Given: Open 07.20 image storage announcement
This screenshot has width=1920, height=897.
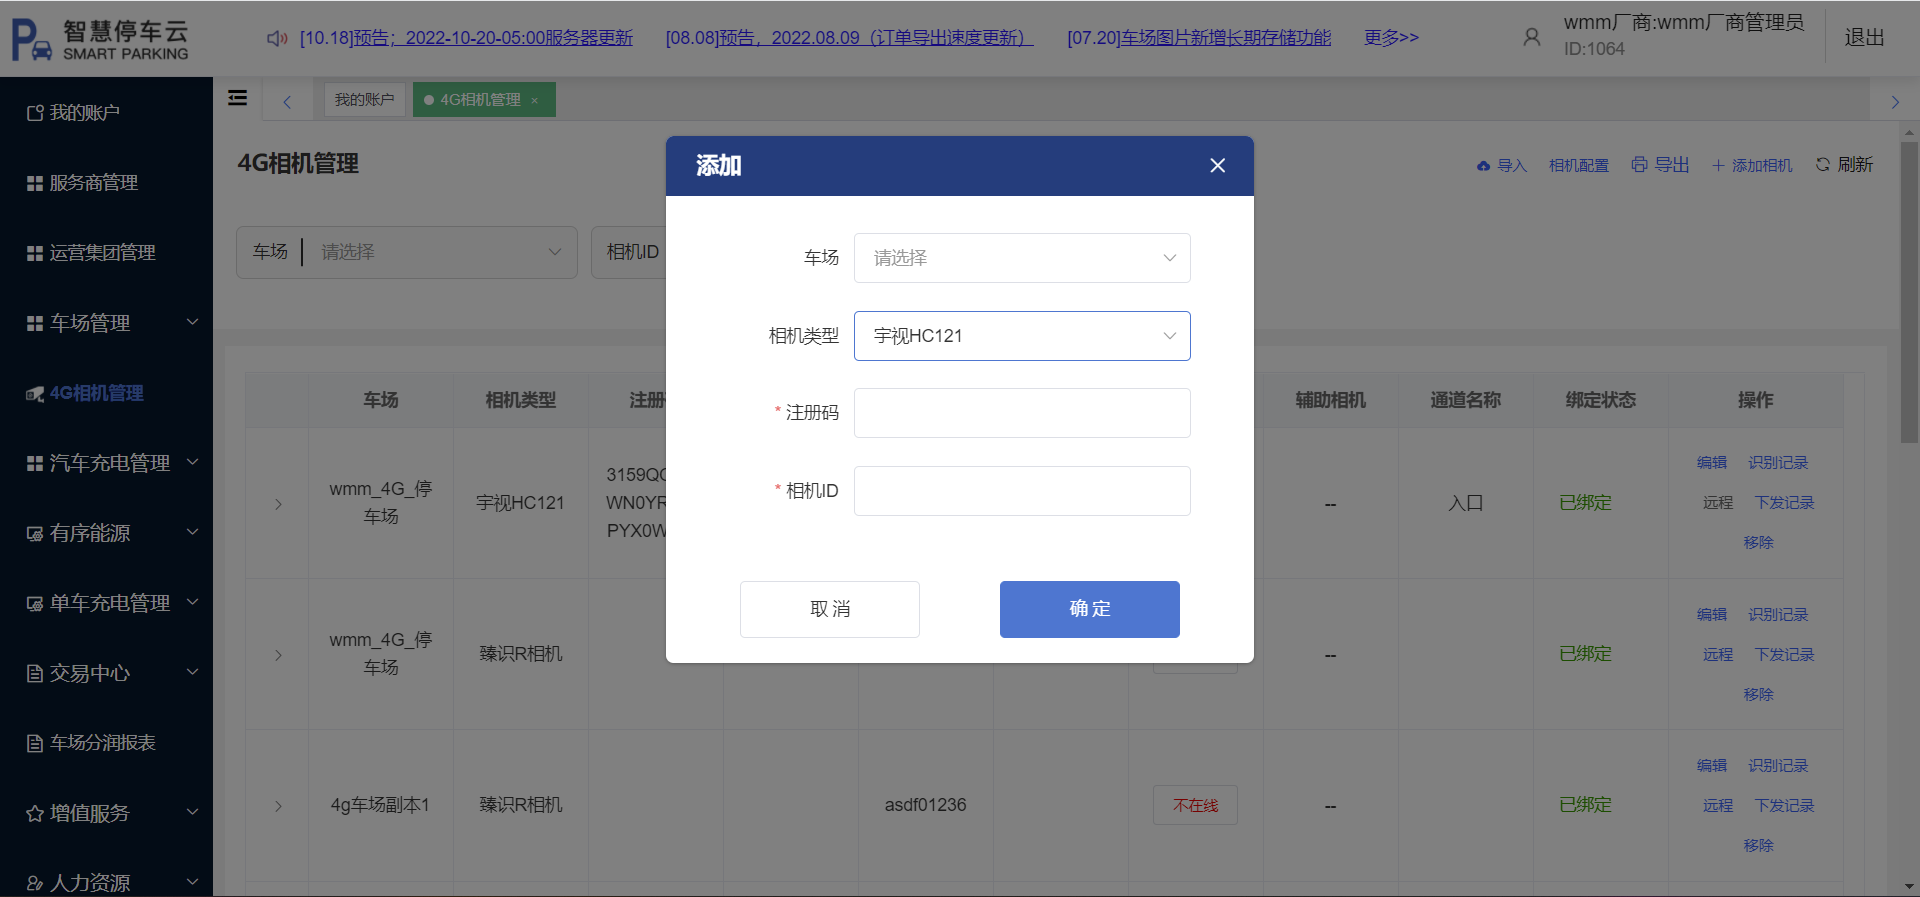Looking at the screenshot, I should coord(1199,38).
